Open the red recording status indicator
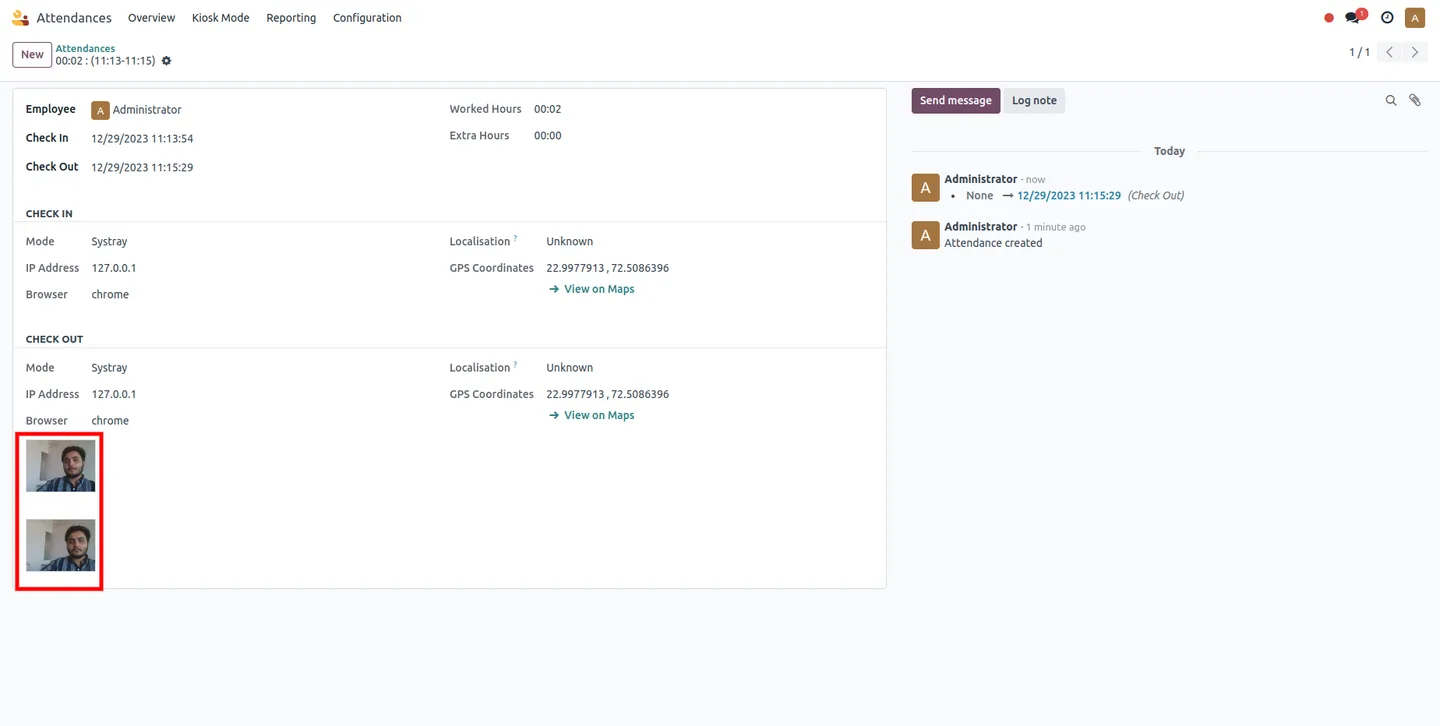 click(1329, 18)
